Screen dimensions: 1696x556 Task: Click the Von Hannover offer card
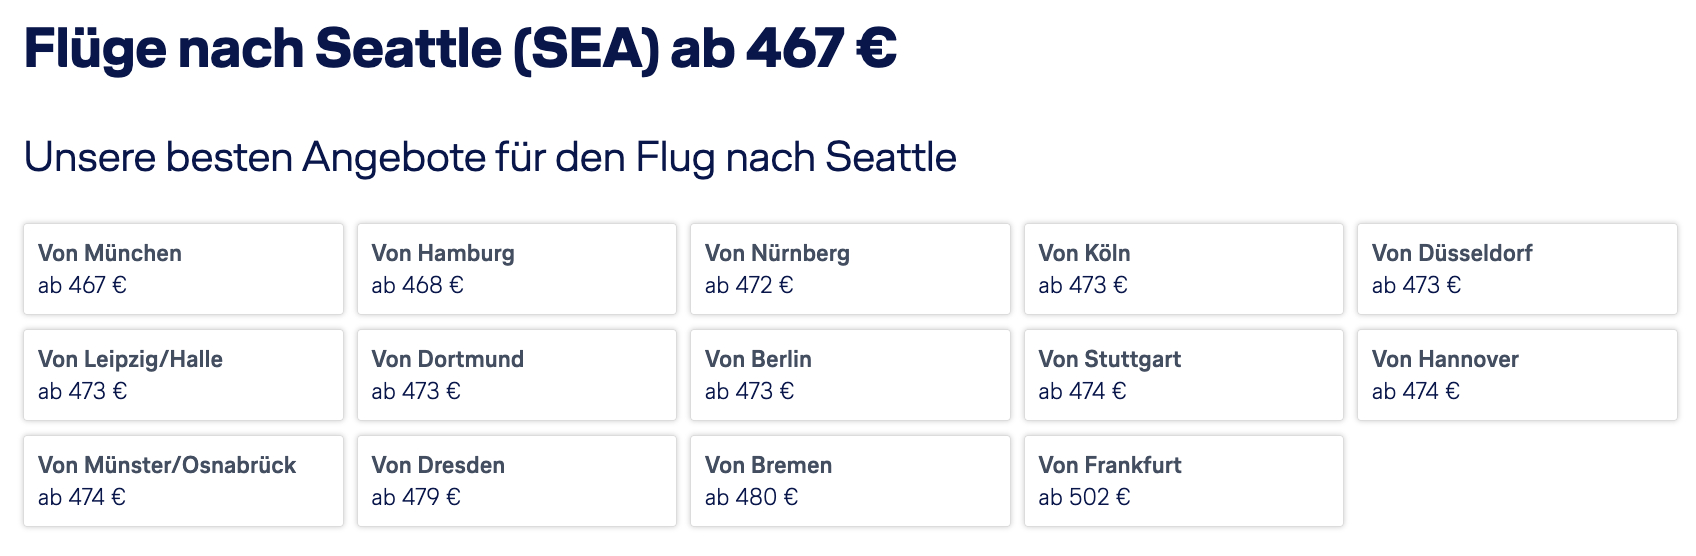(1517, 375)
